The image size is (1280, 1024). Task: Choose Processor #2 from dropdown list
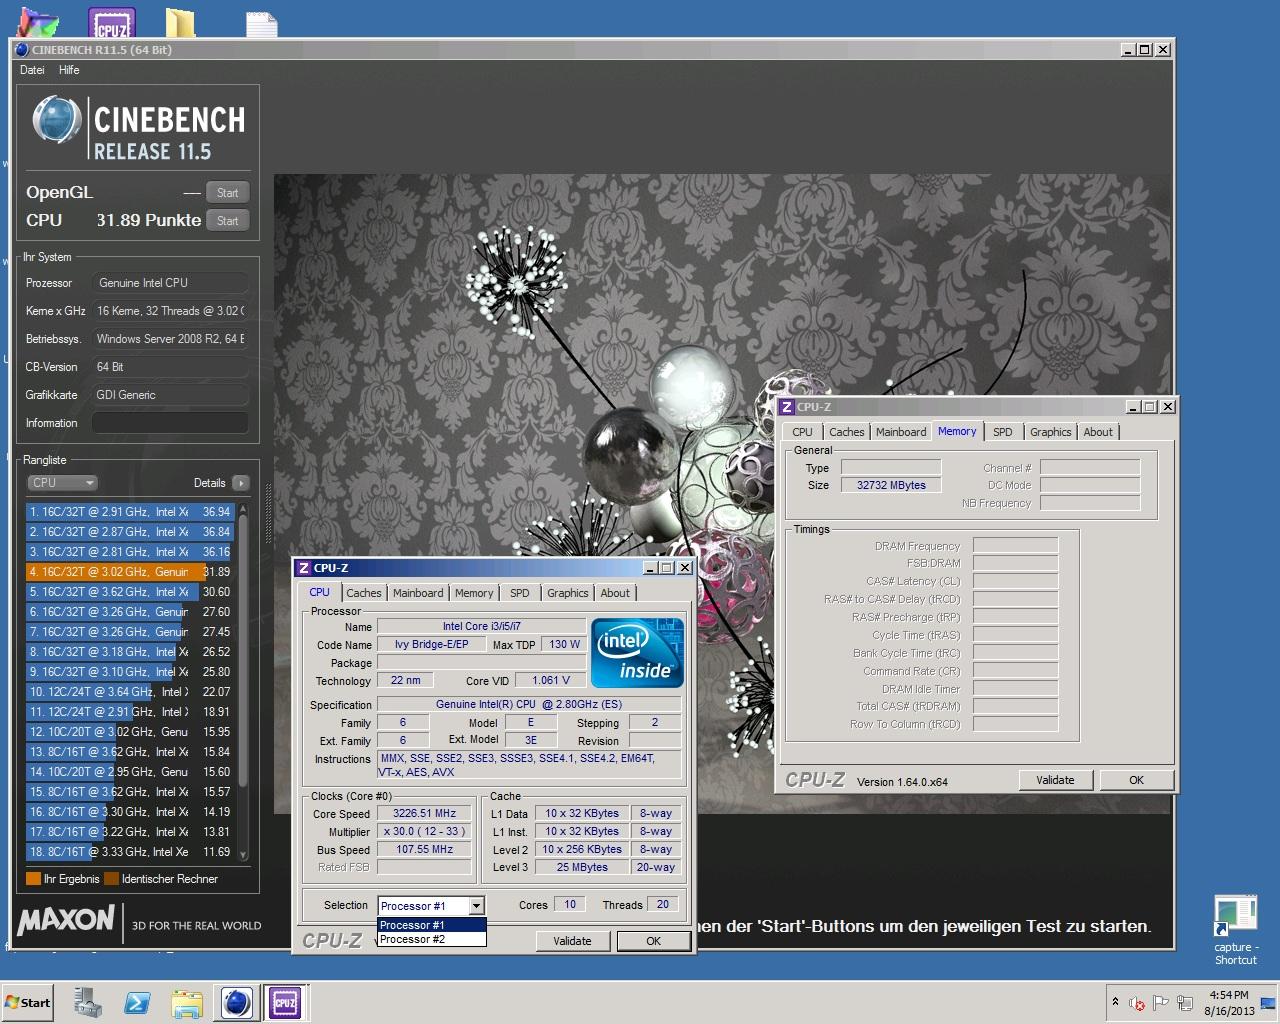click(x=431, y=939)
